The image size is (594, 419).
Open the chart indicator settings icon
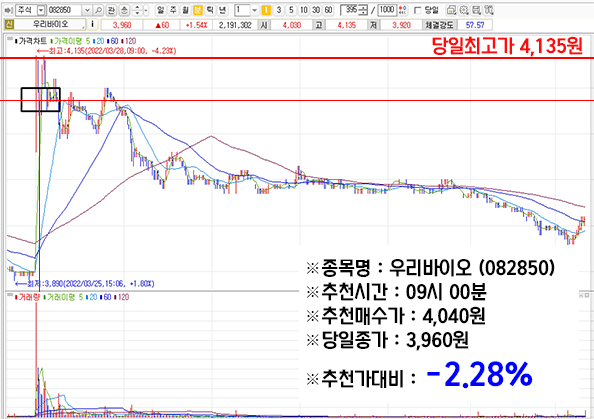(x=451, y=10)
